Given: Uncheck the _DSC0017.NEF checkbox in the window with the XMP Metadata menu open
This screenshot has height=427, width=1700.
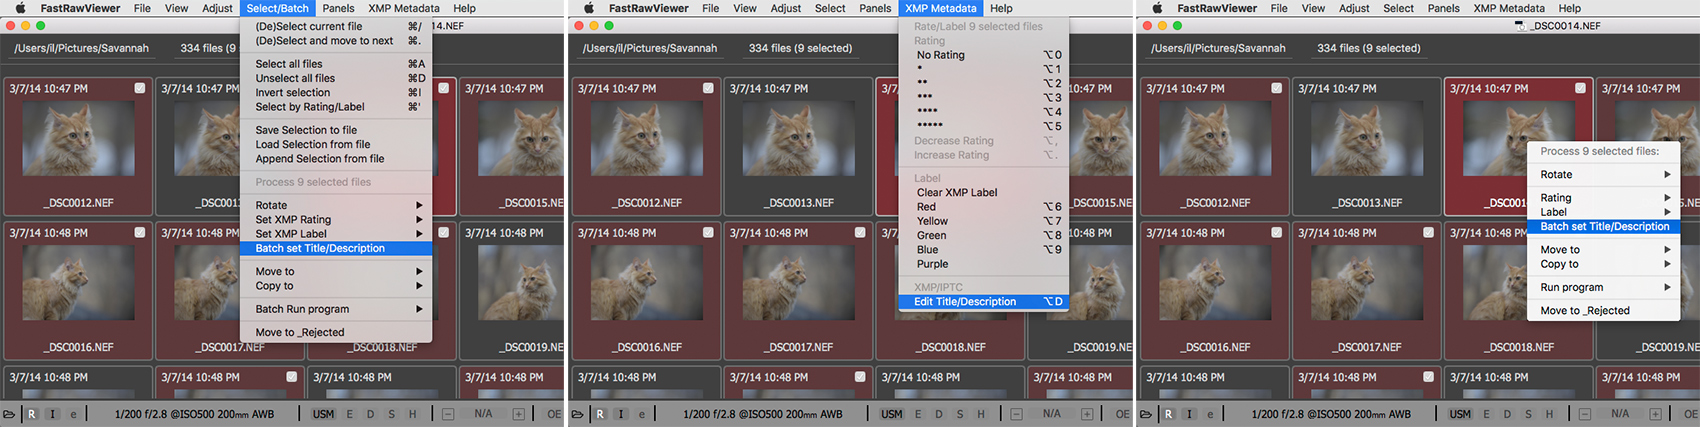Looking at the screenshot, I should tap(860, 232).
